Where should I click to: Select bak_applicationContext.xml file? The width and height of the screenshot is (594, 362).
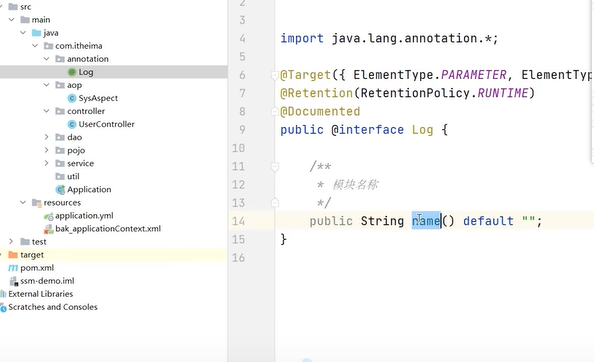tap(108, 229)
